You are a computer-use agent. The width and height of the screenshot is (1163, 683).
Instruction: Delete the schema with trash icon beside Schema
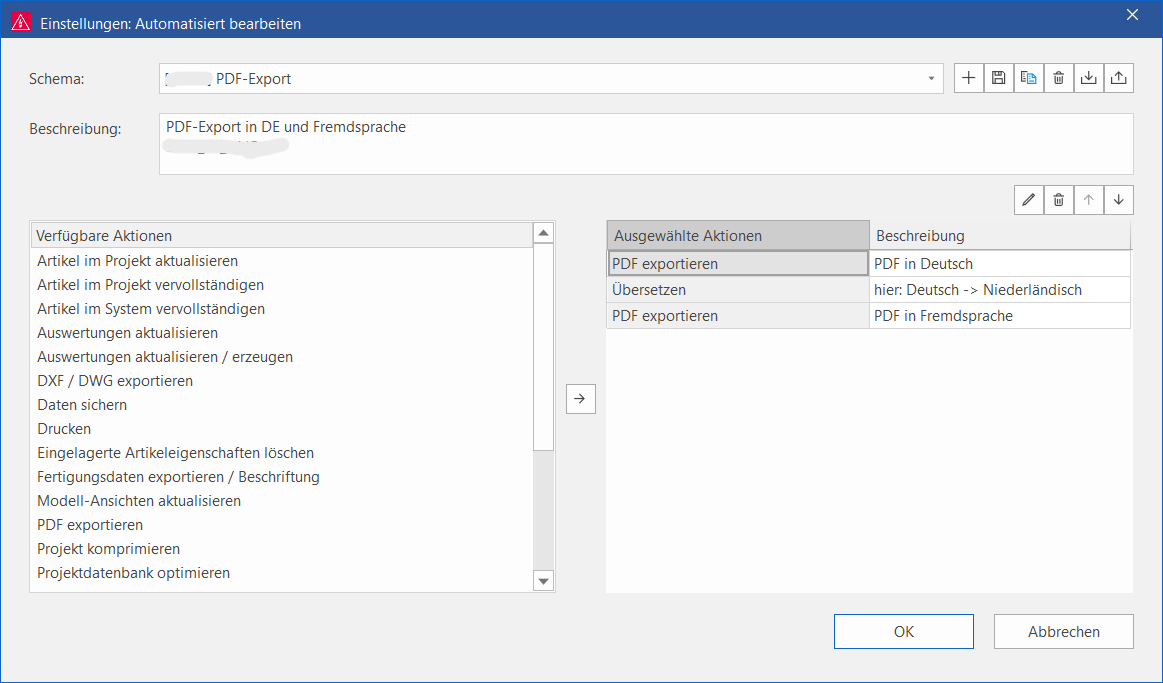[1058, 78]
